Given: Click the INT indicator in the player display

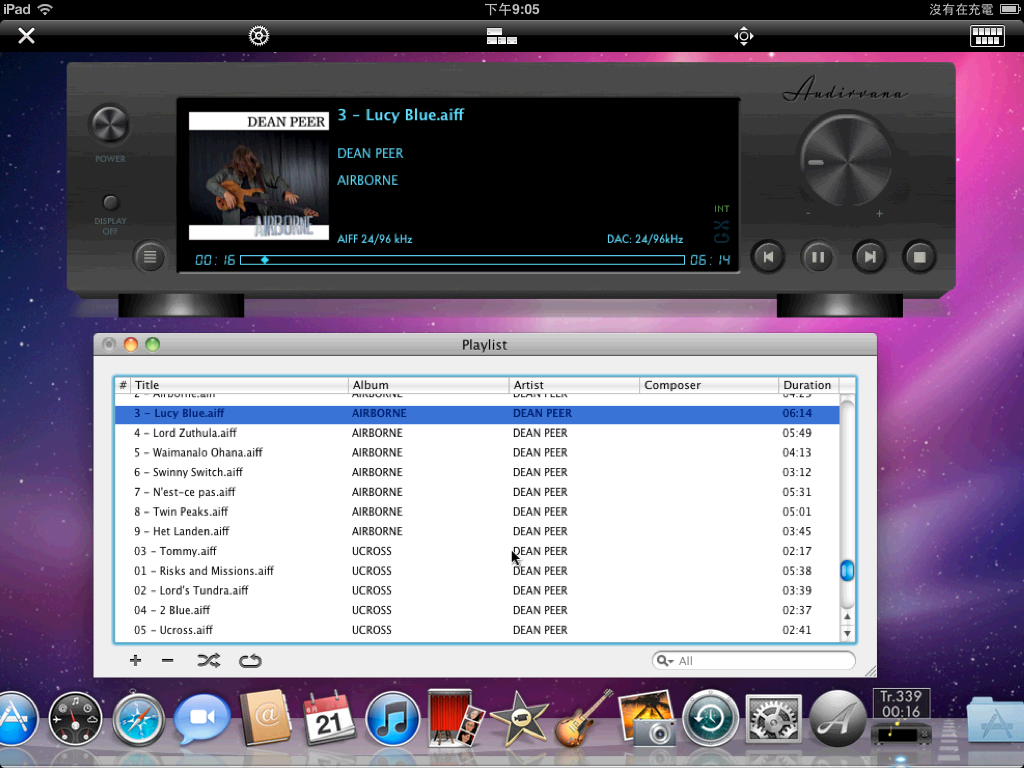Looking at the screenshot, I should (x=722, y=209).
